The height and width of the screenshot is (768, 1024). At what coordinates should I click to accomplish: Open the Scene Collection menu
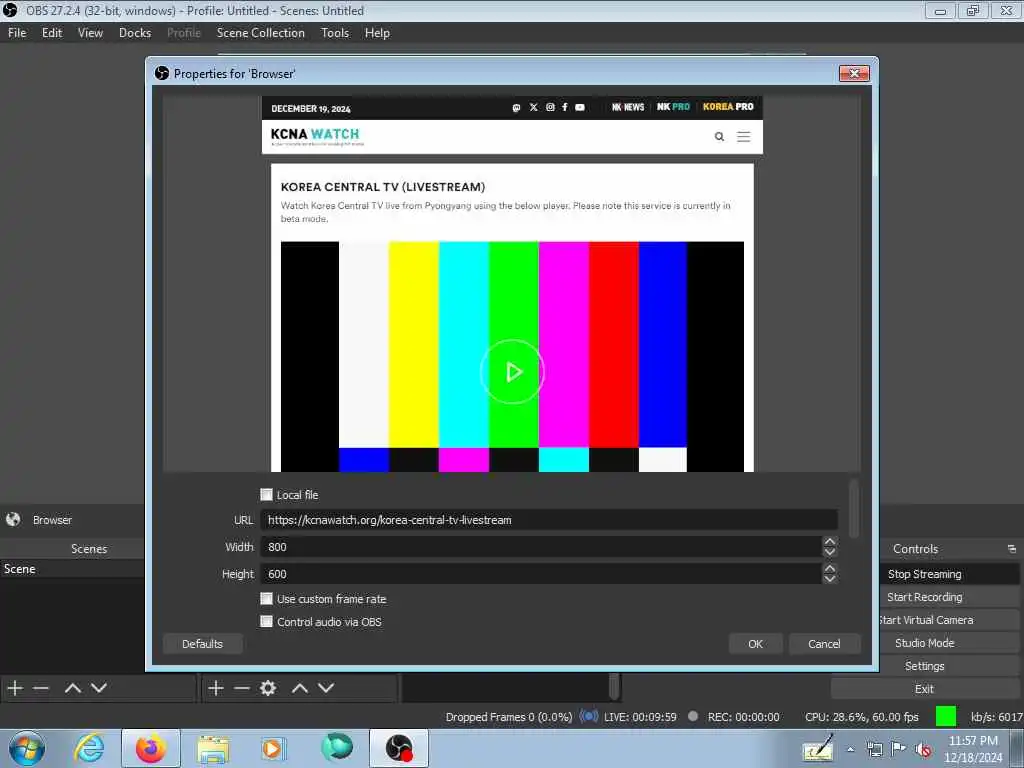[x=261, y=33]
